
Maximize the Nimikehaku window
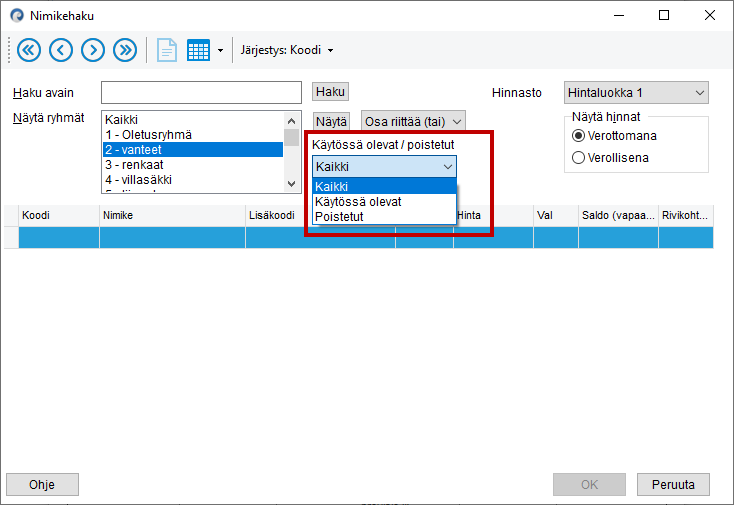pos(664,15)
